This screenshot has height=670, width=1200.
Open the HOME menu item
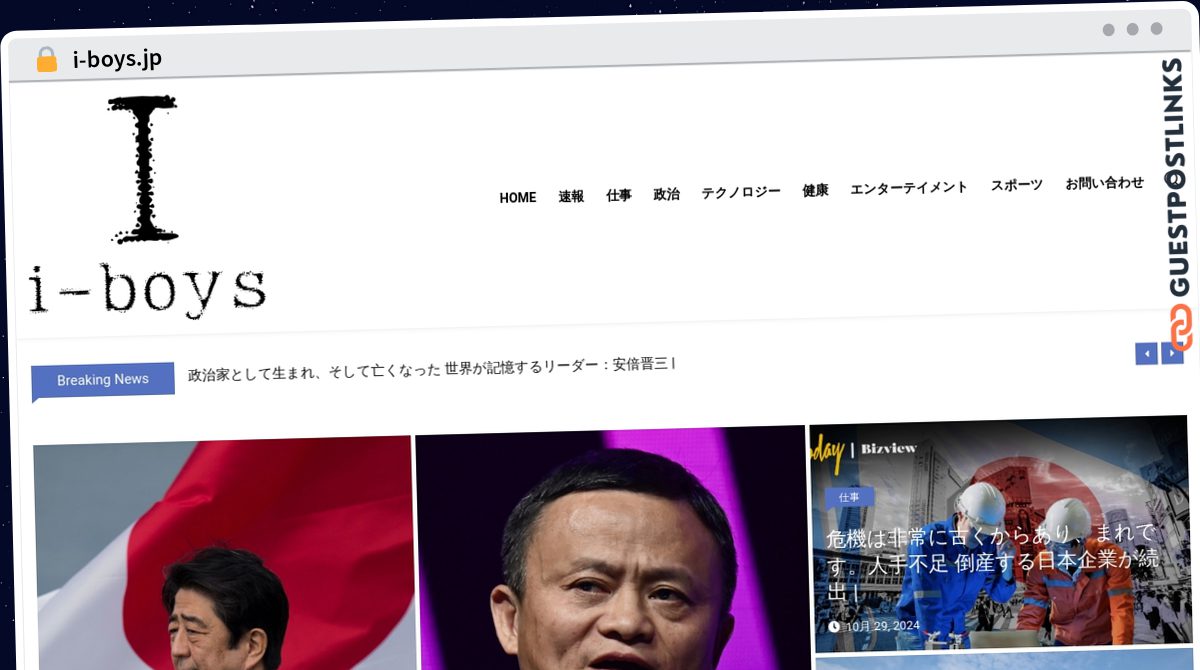518,197
